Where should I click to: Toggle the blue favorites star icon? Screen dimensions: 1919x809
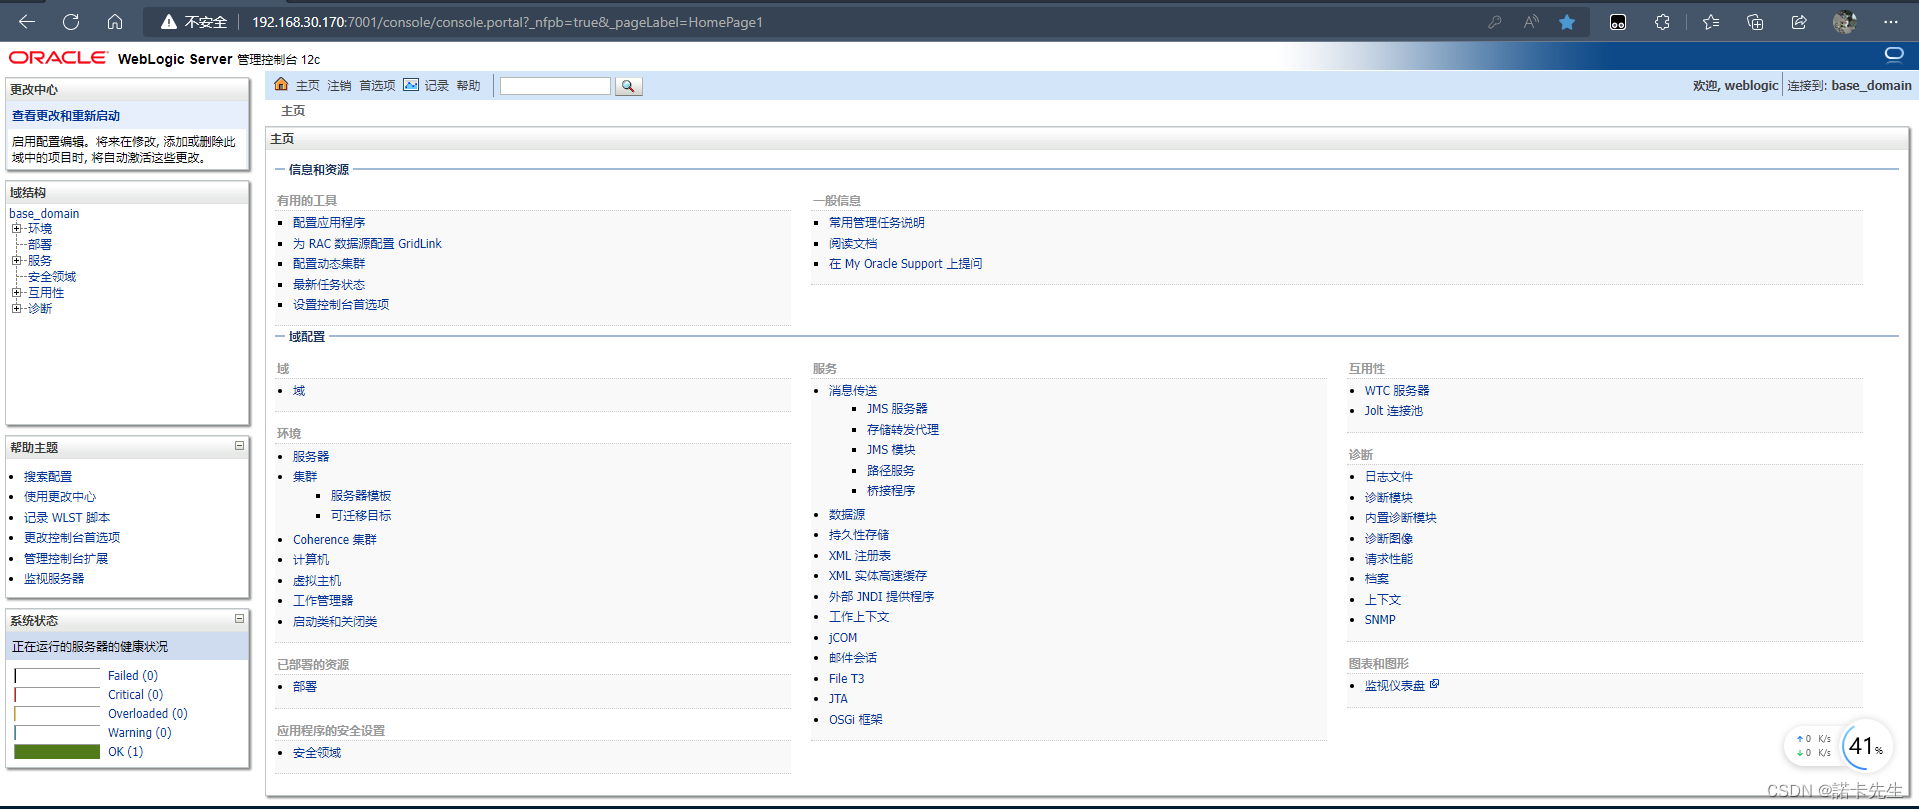pos(1567,21)
